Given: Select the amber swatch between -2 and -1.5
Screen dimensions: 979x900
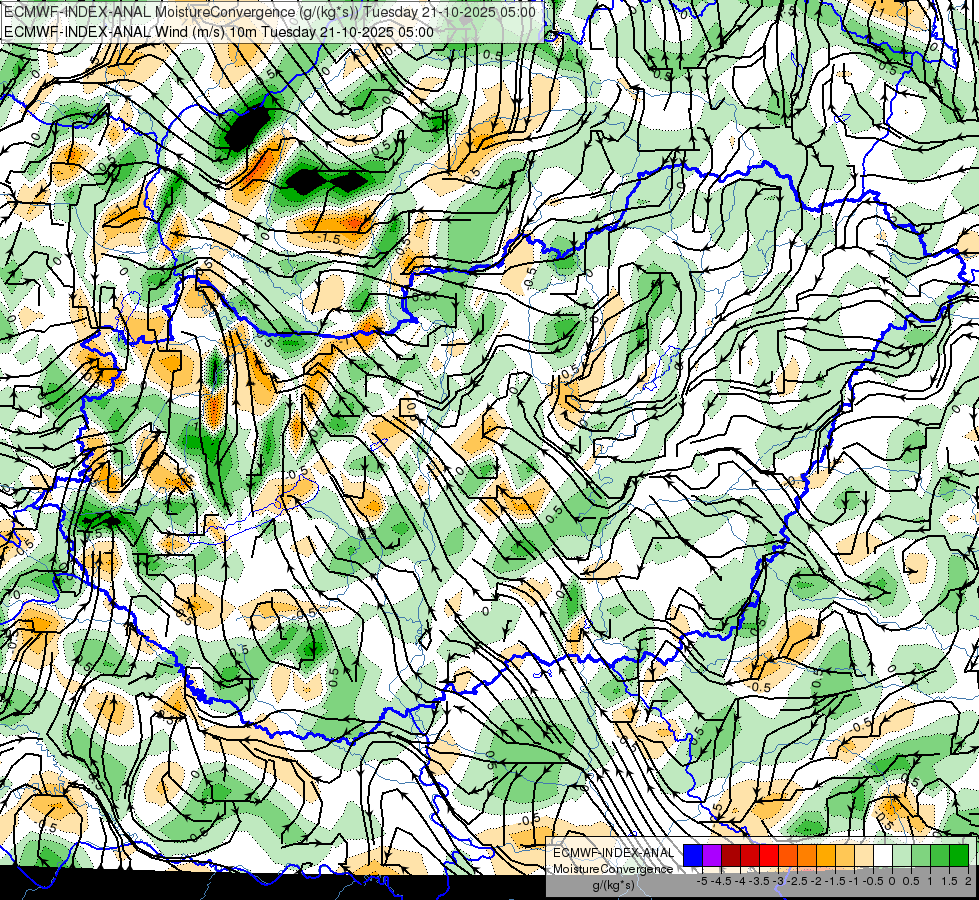Looking at the screenshot, I should [x=825, y=856].
